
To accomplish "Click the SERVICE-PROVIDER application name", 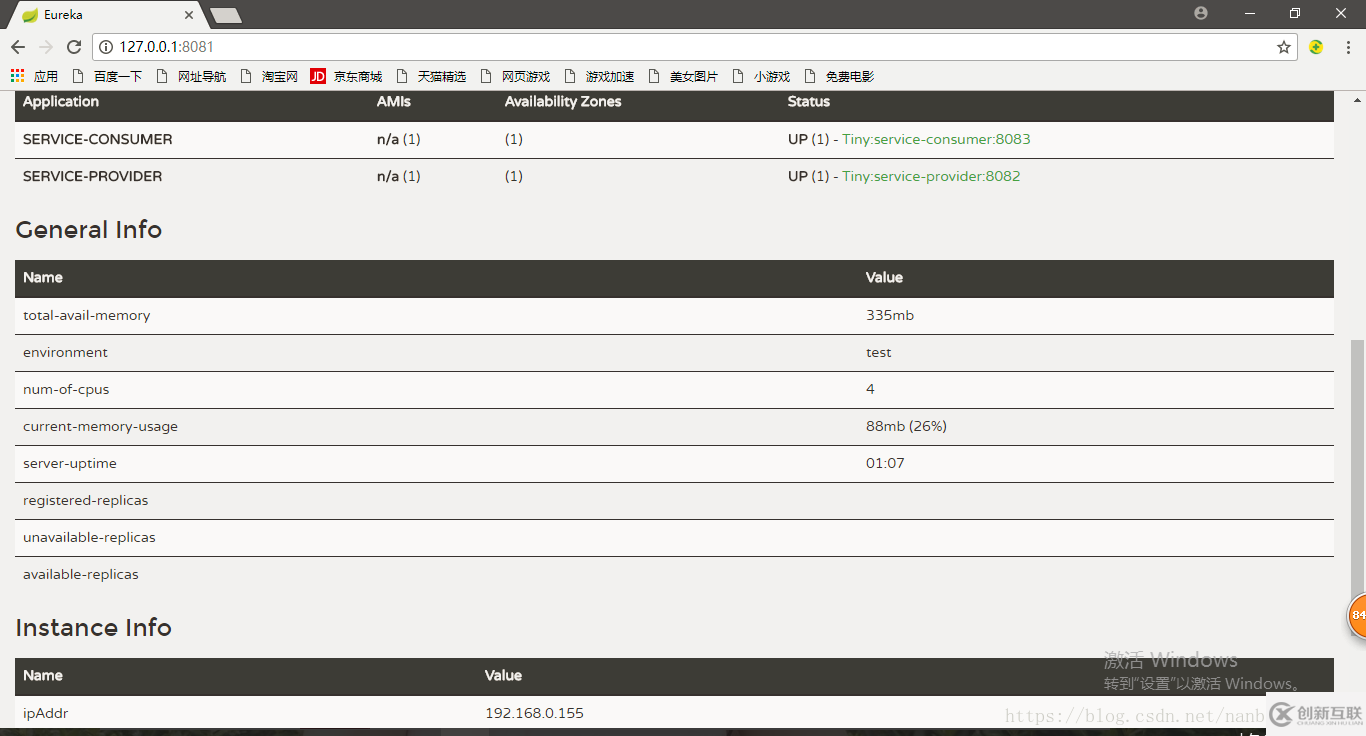I will [92, 176].
